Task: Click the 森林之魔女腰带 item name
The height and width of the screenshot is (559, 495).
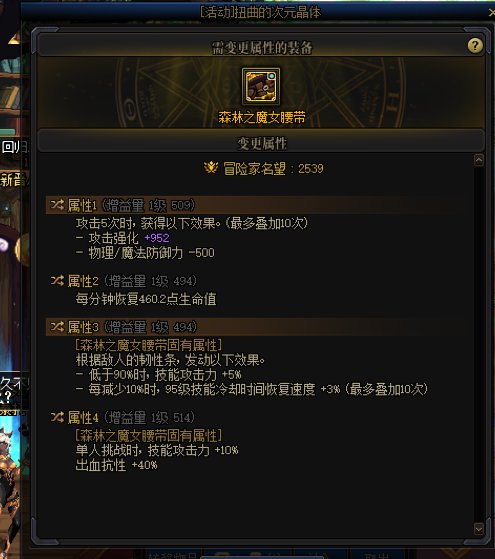Action: (262, 117)
